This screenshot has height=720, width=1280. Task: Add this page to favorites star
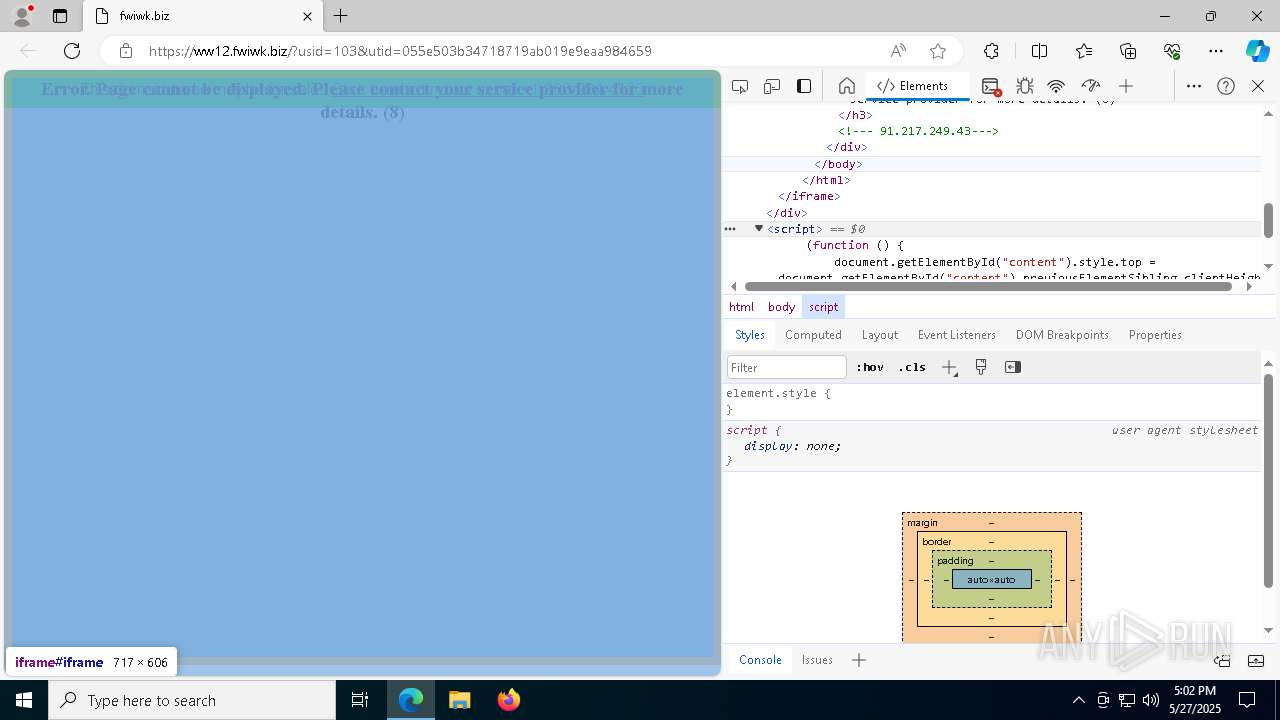(938, 51)
